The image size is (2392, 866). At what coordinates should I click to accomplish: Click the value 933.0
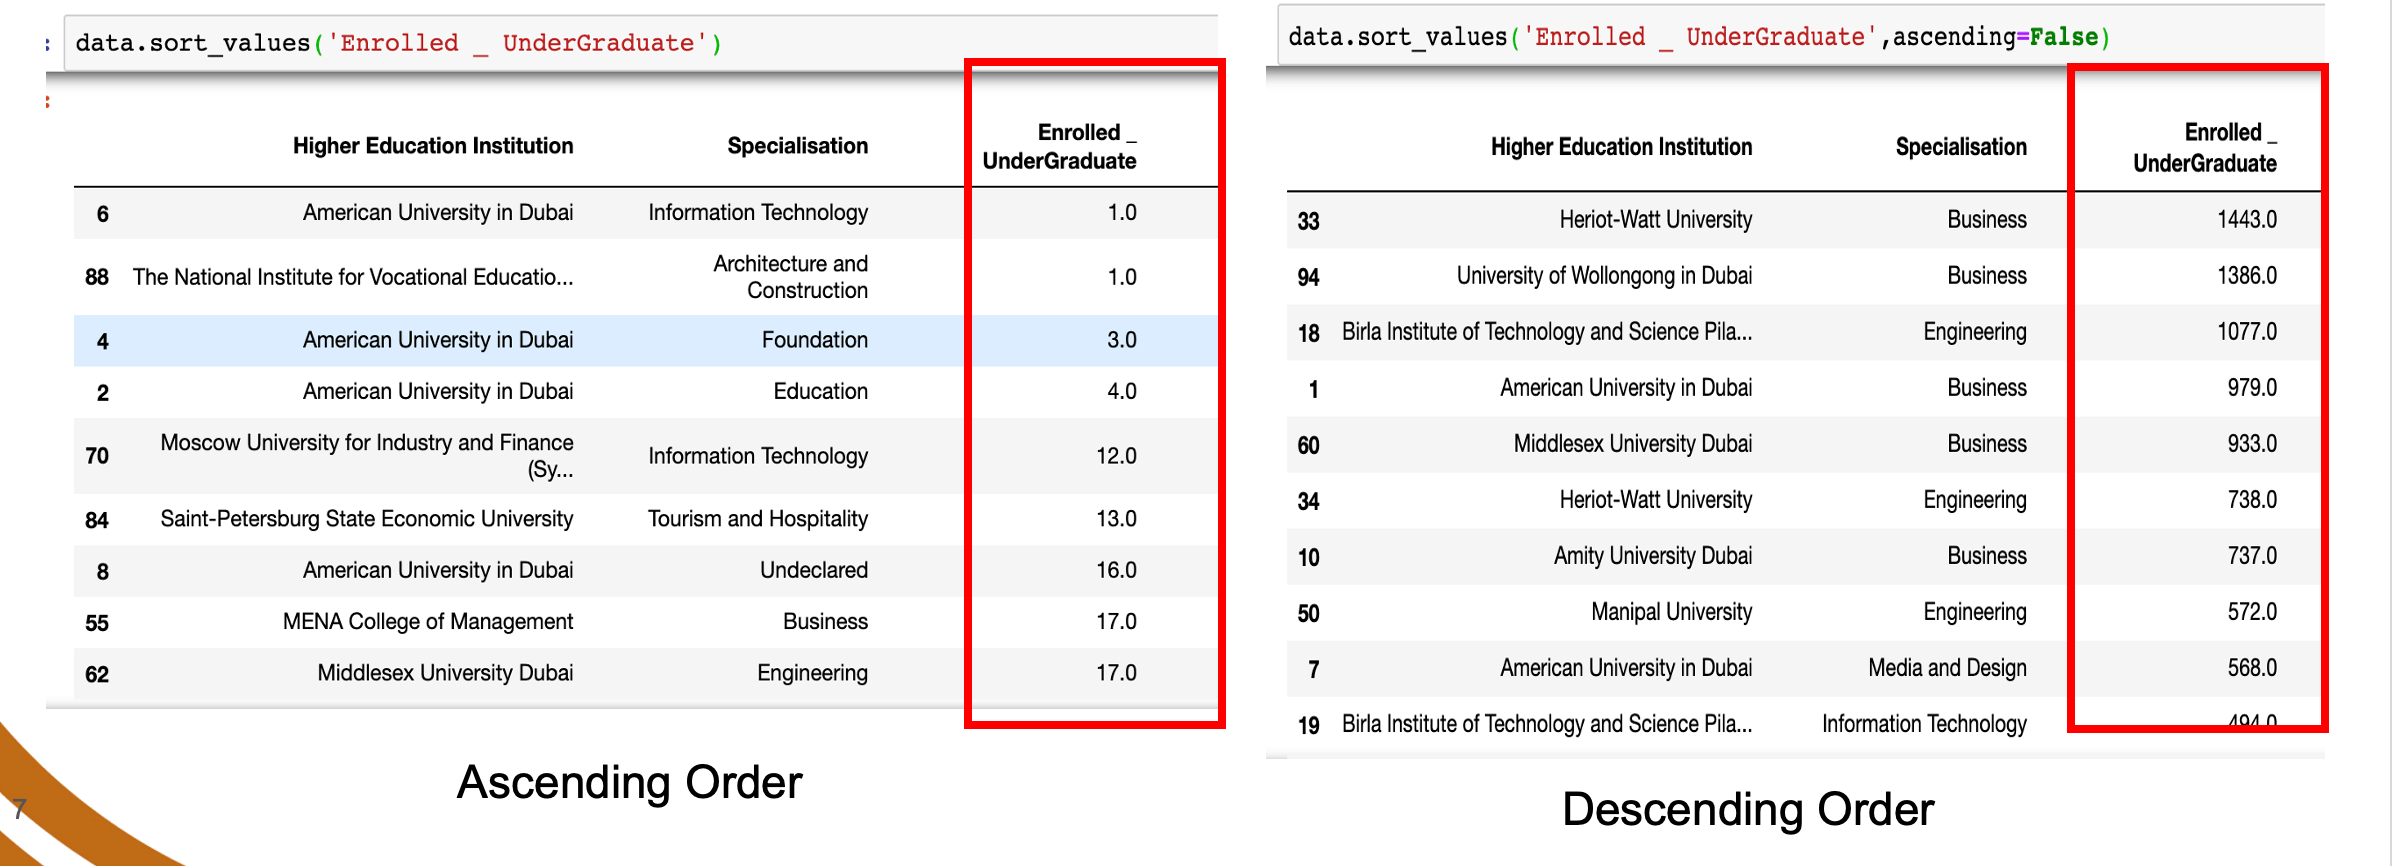(x=2252, y=444)
